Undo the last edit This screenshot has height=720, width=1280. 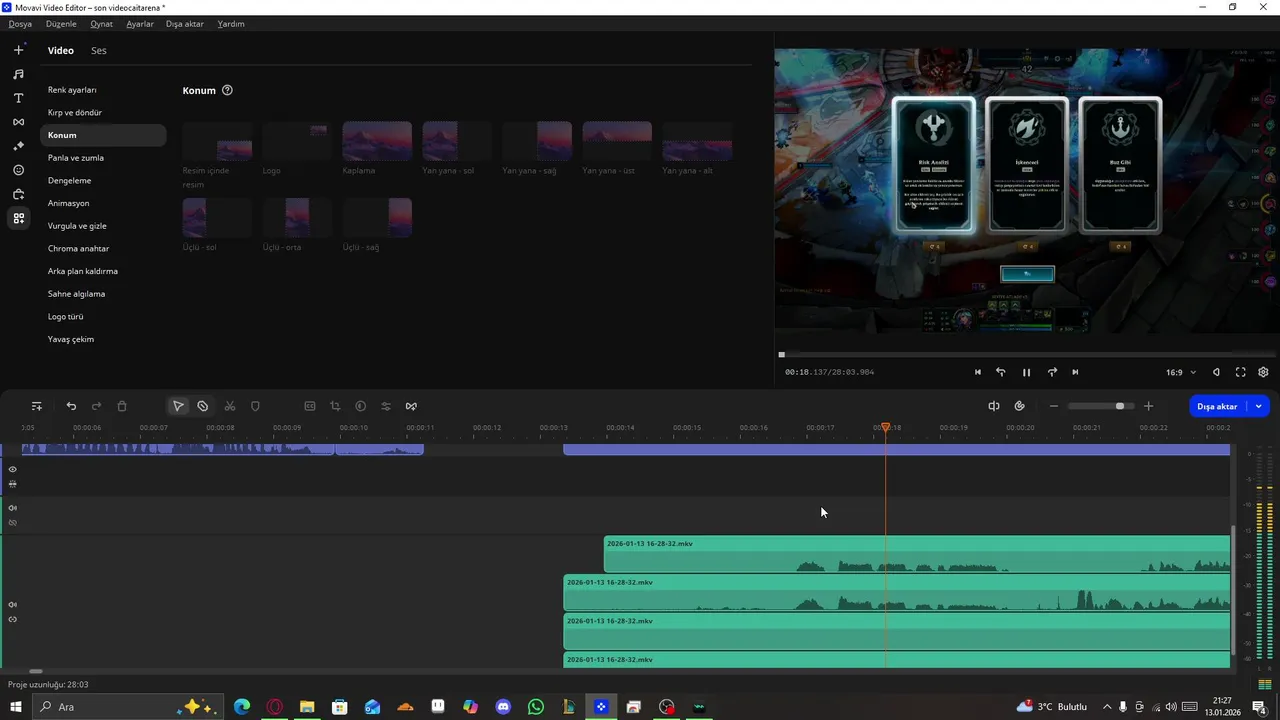[x=71, y=406]
